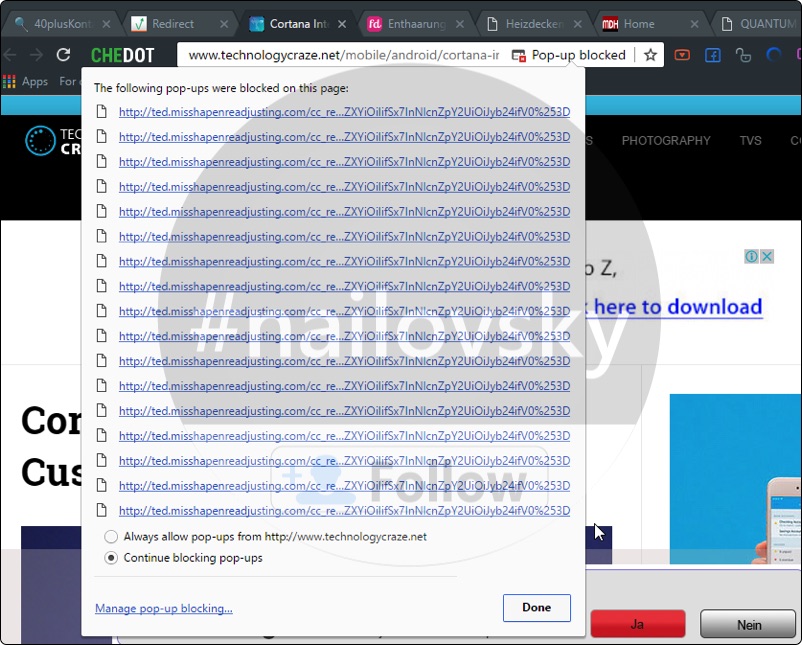Click the back navigation arrow
The width and height of the screenshot is (802, 645).
coord(12,57)
